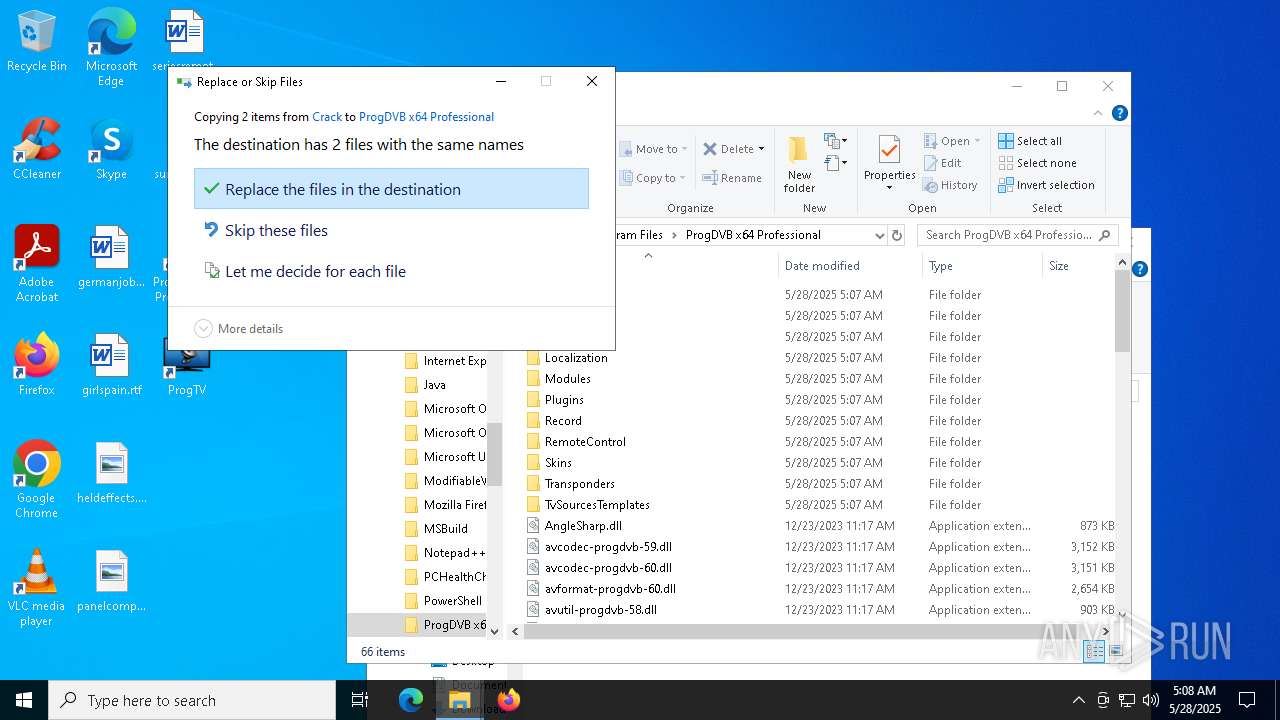Open the Easy access dropdown icon

[x=836, y=163]
